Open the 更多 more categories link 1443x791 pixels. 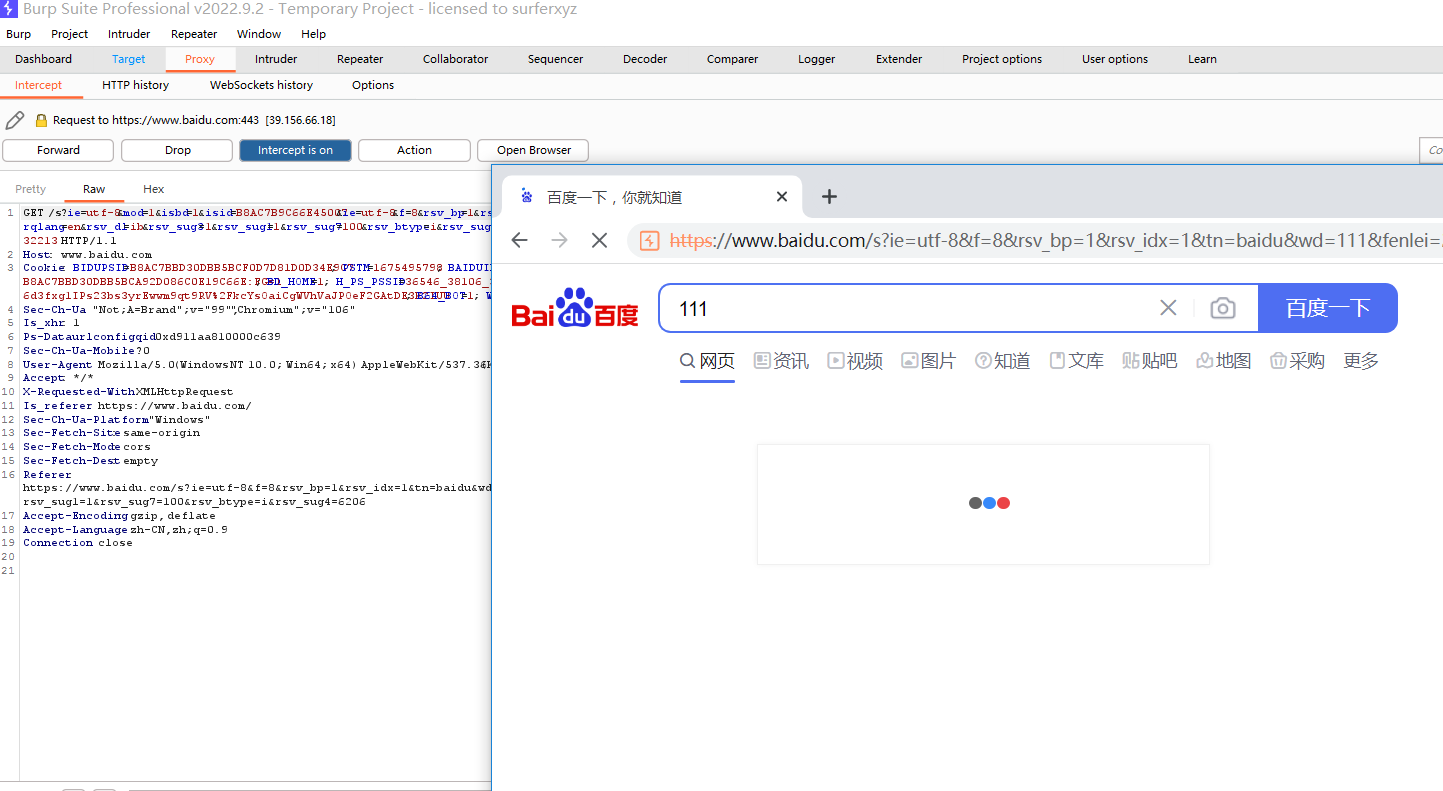[x=1361, y=361]
